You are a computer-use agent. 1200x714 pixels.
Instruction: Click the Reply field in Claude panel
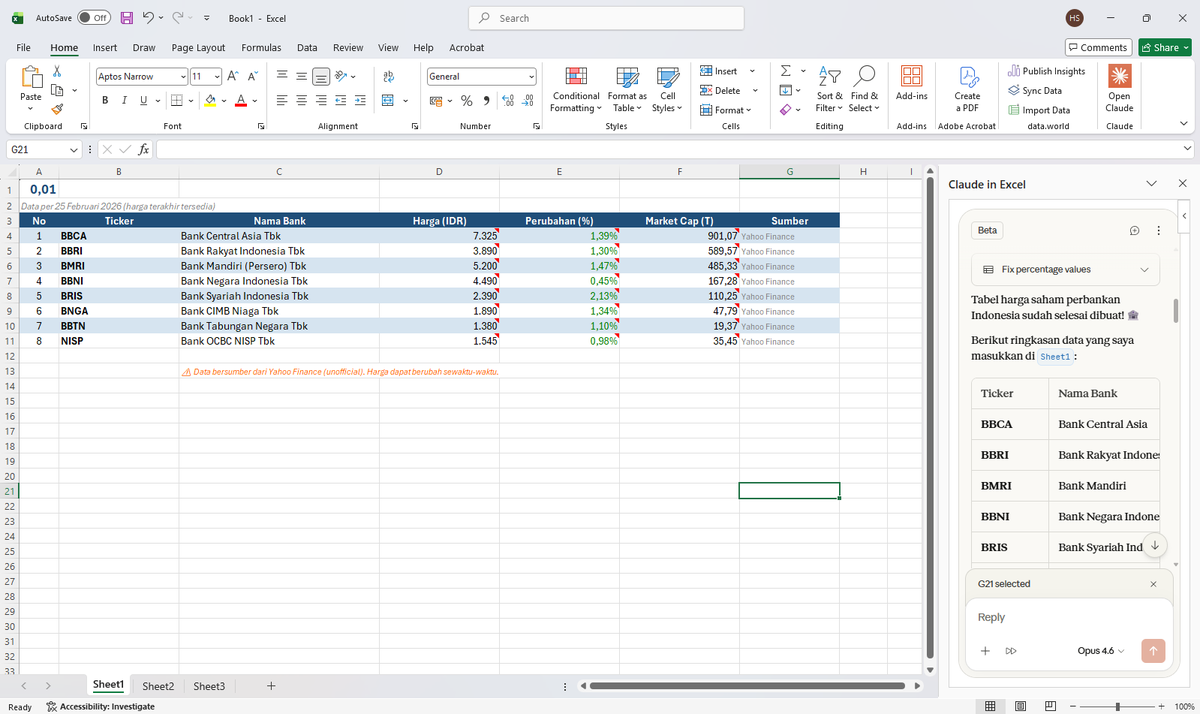click(x=1069, y=617)
